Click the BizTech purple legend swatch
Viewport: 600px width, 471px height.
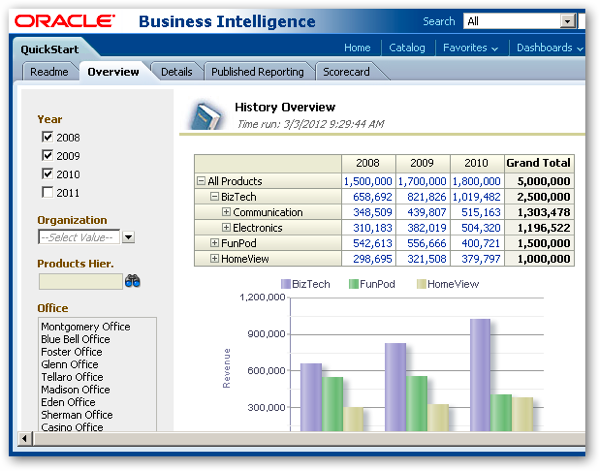click(x=286, y=284)
